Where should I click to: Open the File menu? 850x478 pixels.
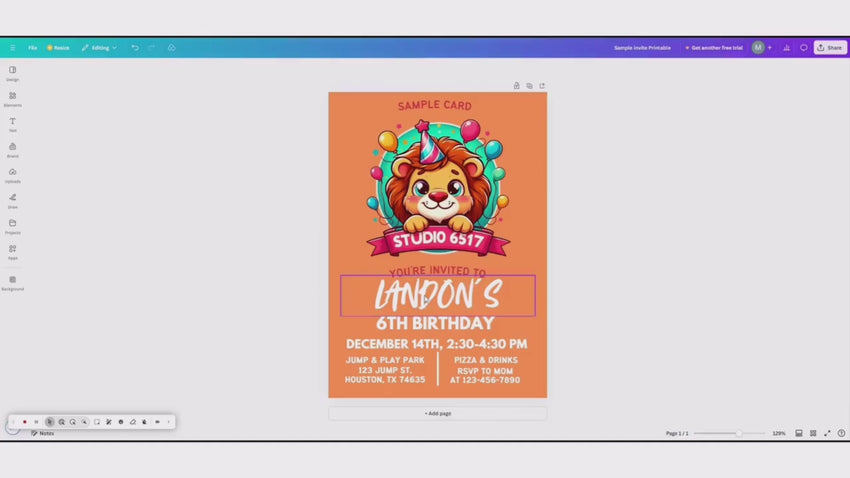coord(32,47)
